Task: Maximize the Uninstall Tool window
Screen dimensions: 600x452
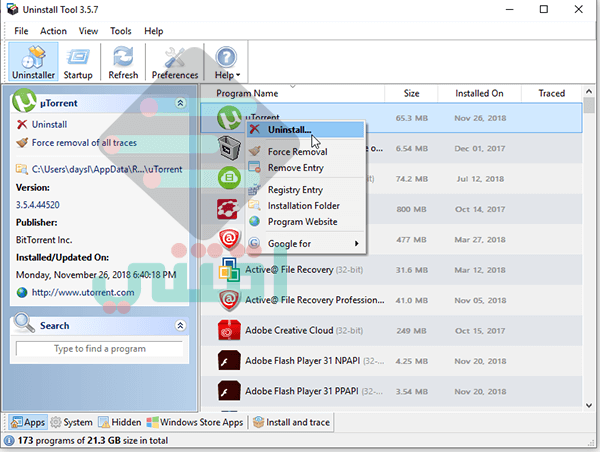Action: 543,9
